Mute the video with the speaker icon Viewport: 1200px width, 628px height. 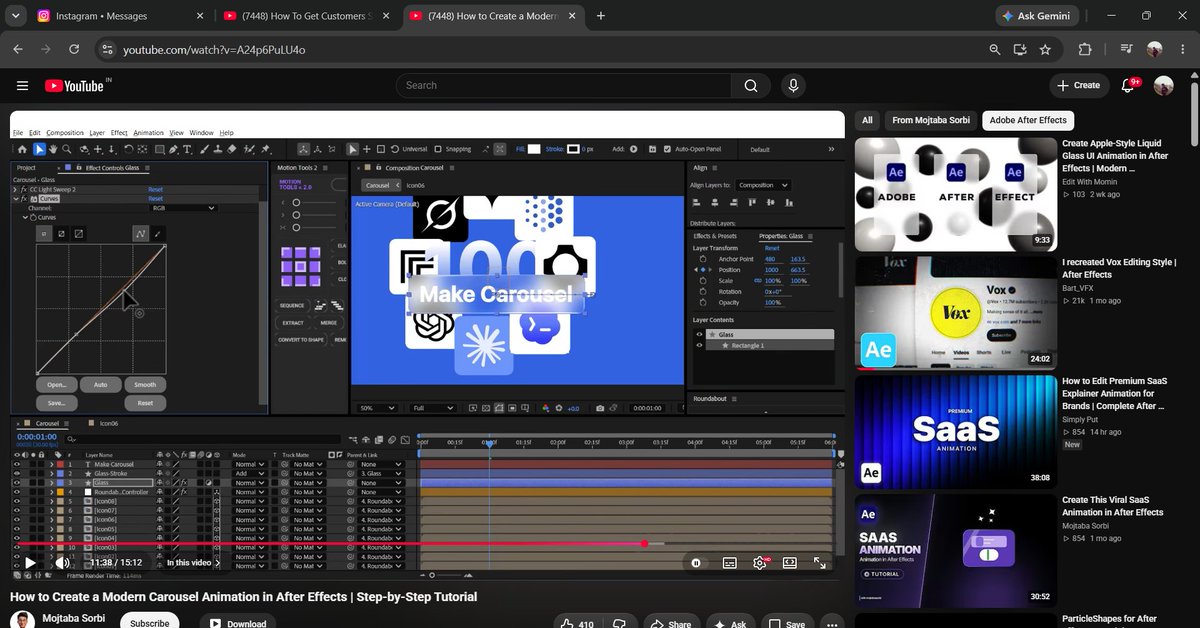coord(62,563)
